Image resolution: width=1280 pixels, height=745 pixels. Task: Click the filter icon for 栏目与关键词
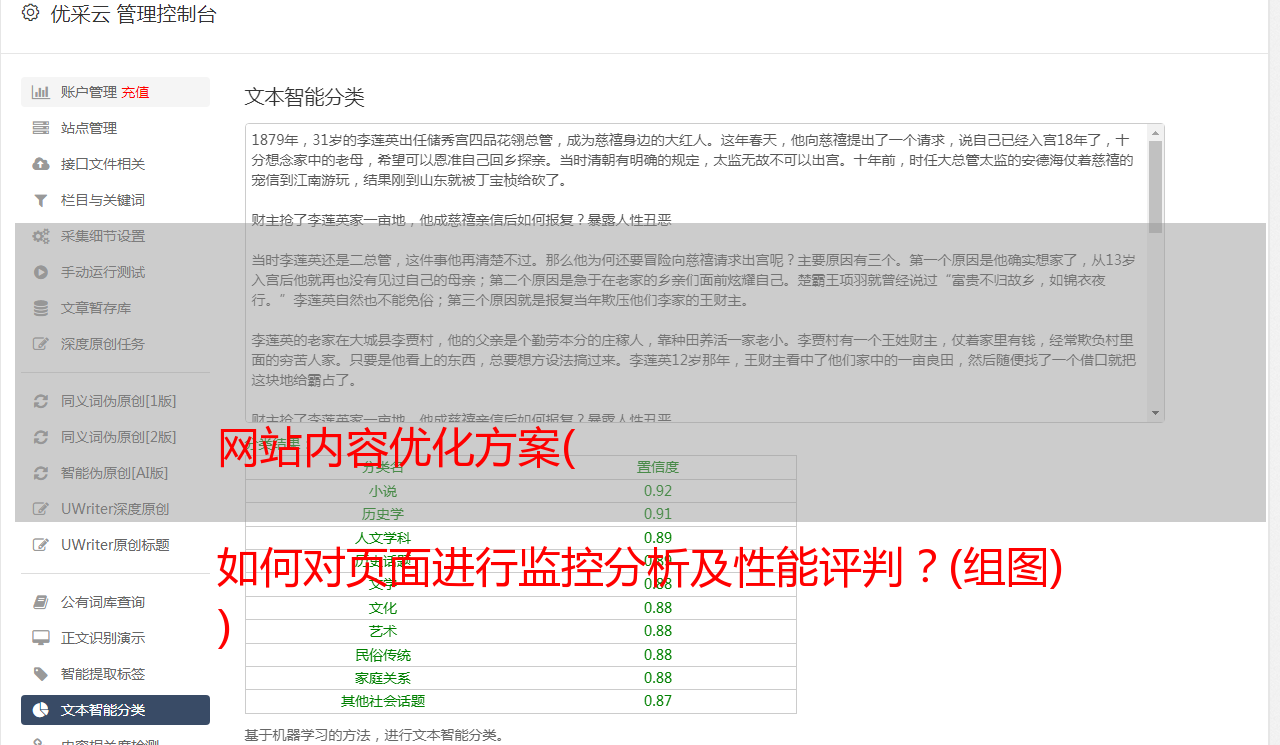(41, 200)
